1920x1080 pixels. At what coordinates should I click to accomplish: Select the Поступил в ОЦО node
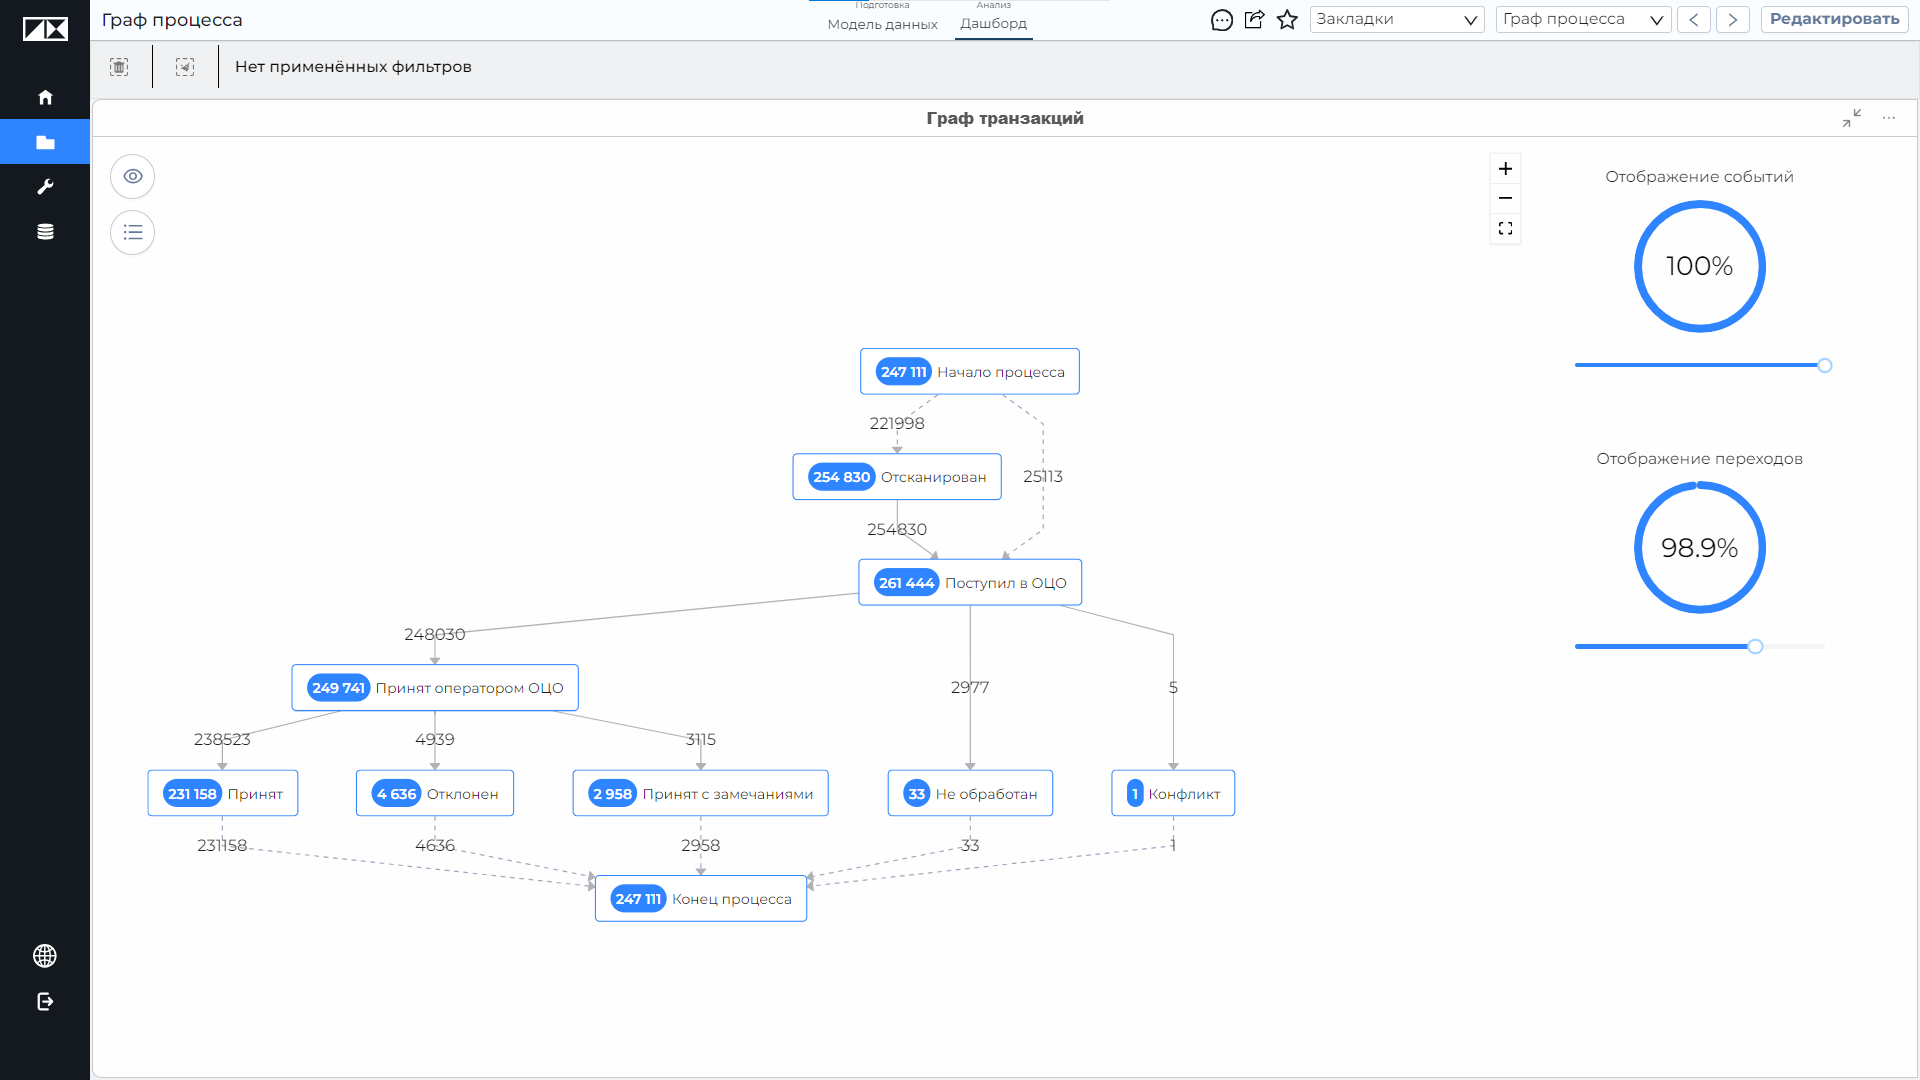(x=970, y=583)
